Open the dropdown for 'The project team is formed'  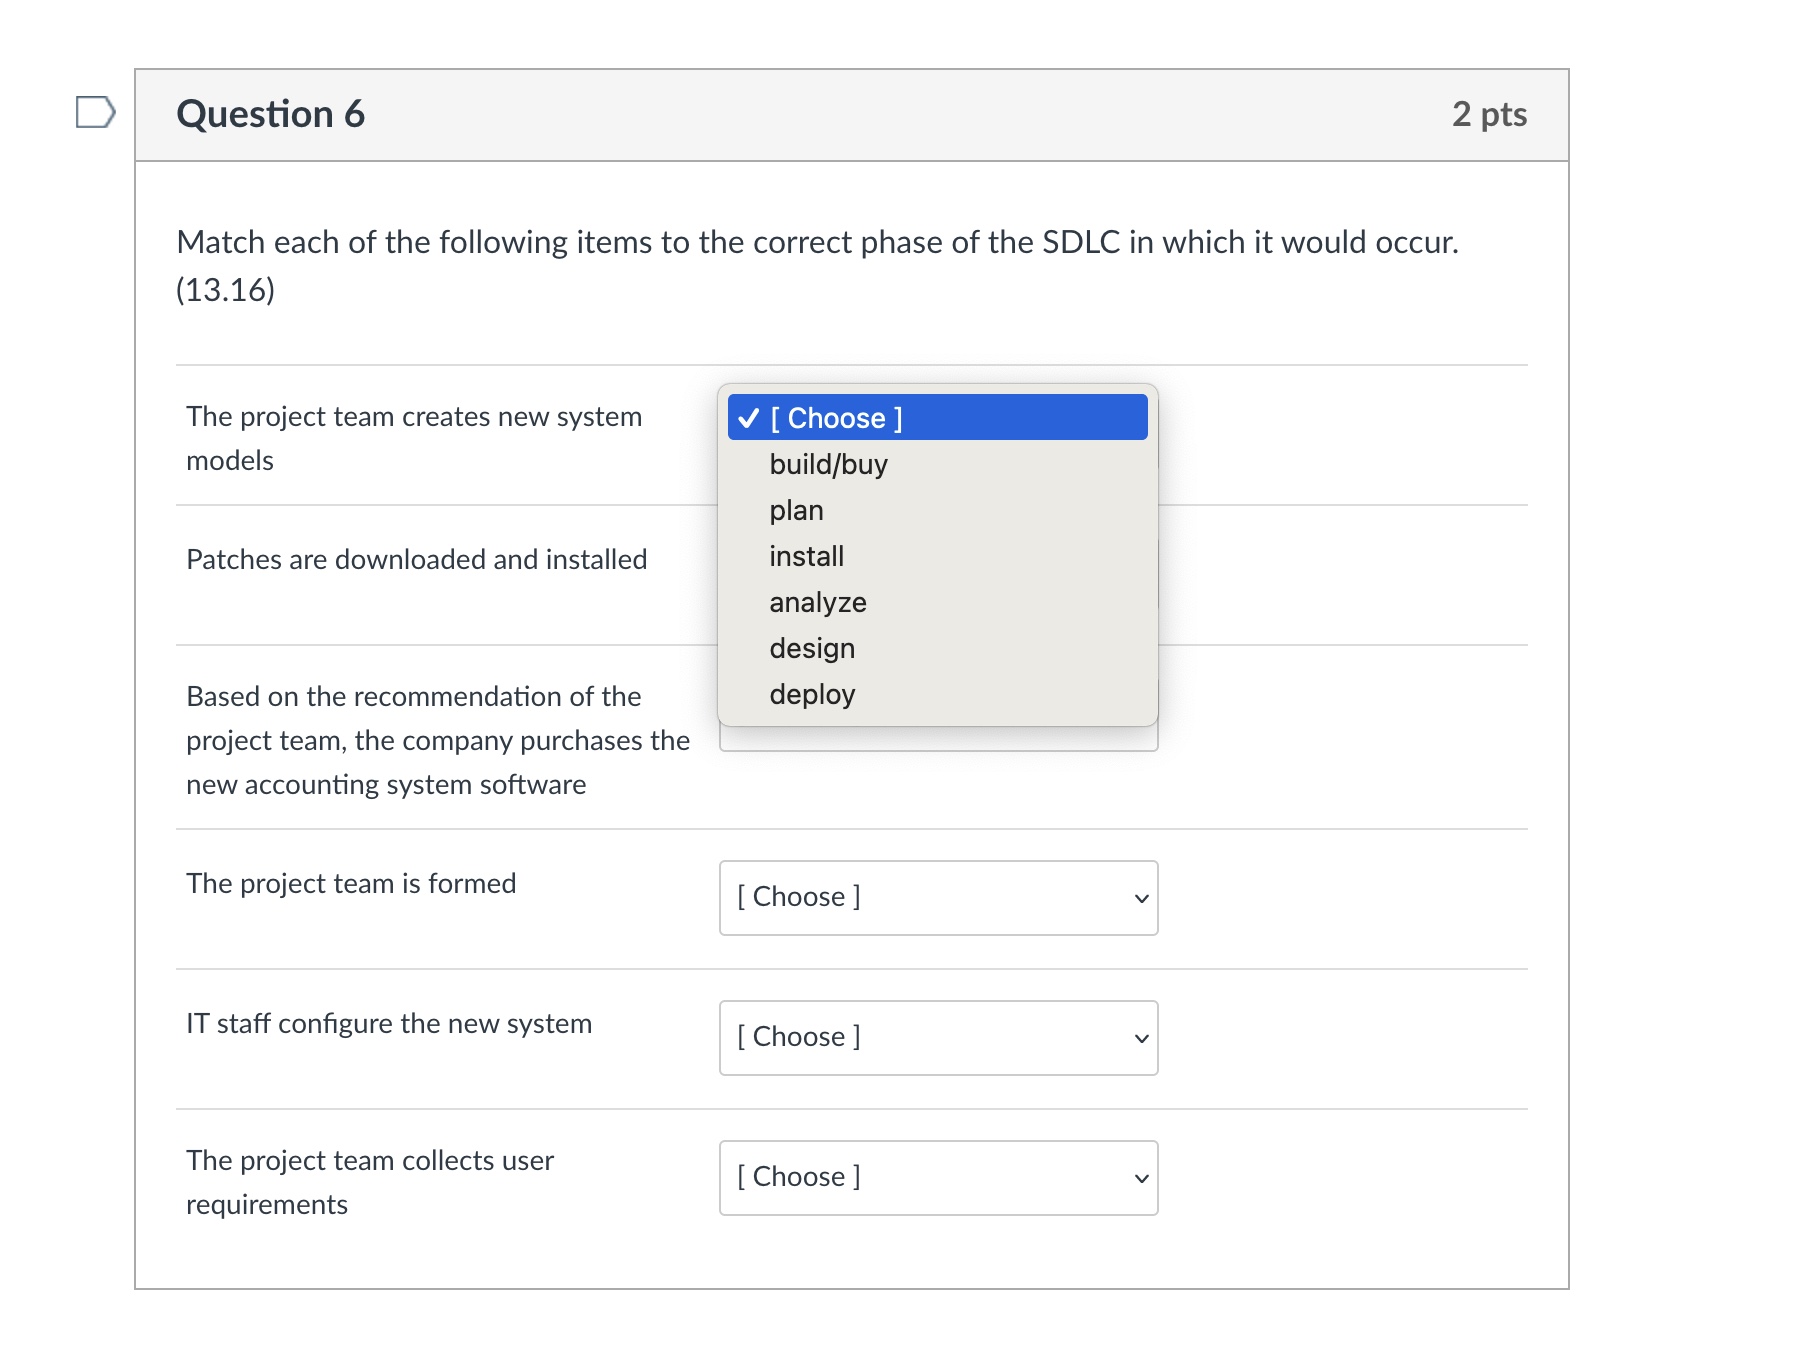coord(937,898)
